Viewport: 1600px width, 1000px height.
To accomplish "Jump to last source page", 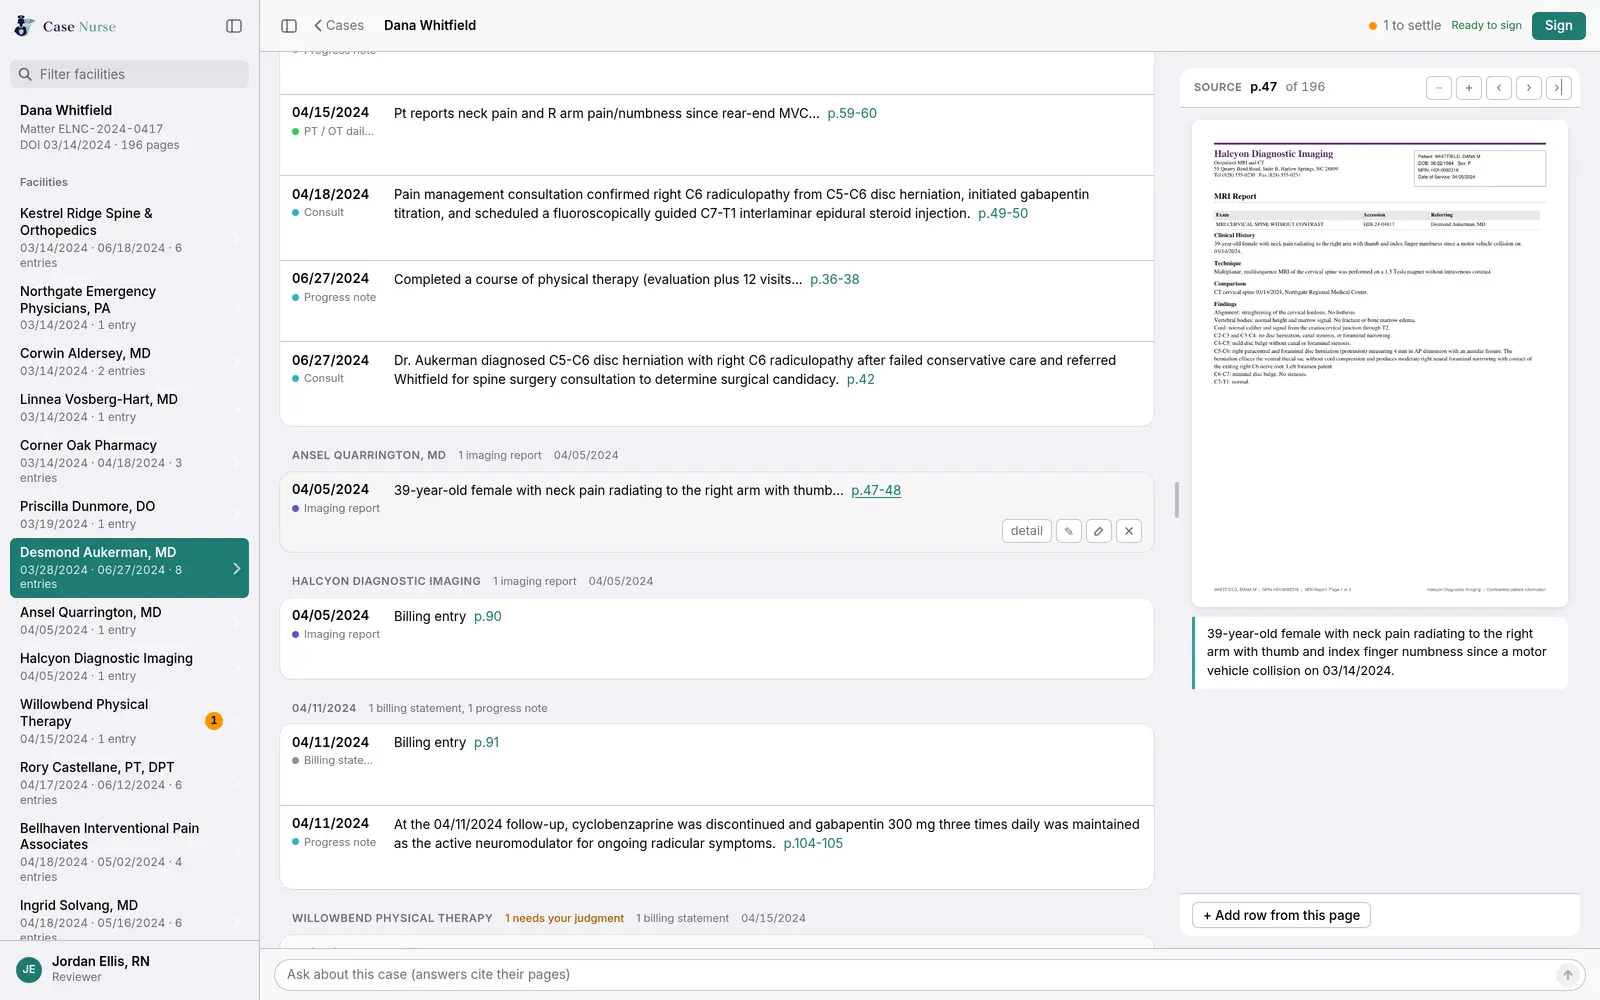I will pyautogui.click(x=1558, y=88).
